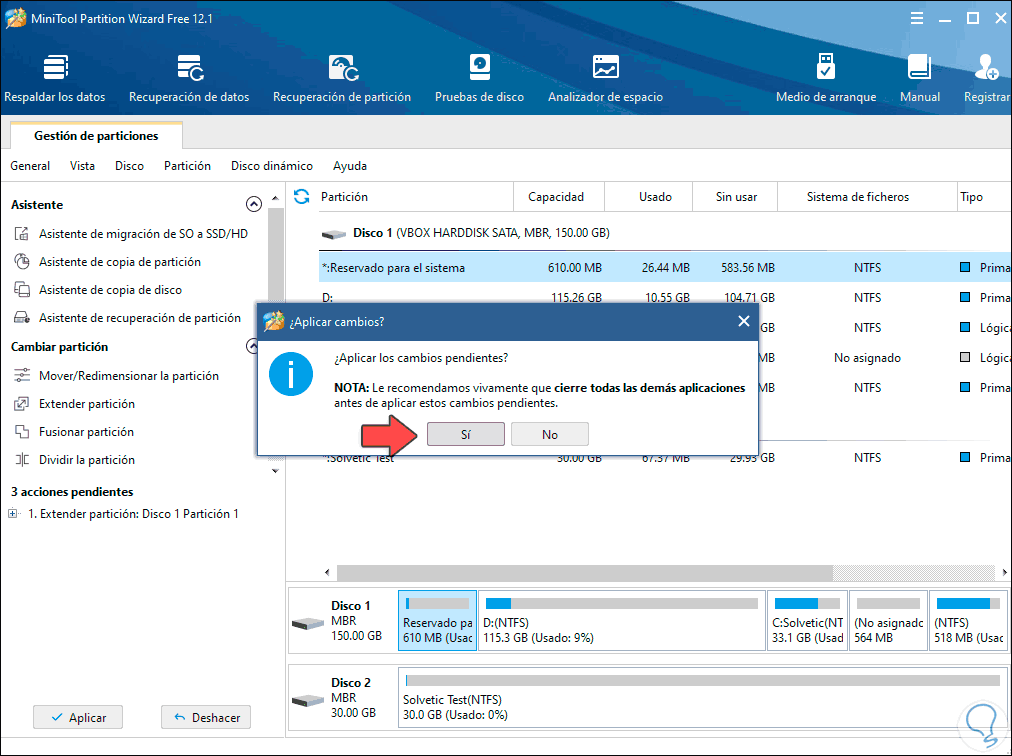Select Reservado para el sistema row
Image resolution: width=1012 pixels, height=756 pixels.
pos(665,267)
